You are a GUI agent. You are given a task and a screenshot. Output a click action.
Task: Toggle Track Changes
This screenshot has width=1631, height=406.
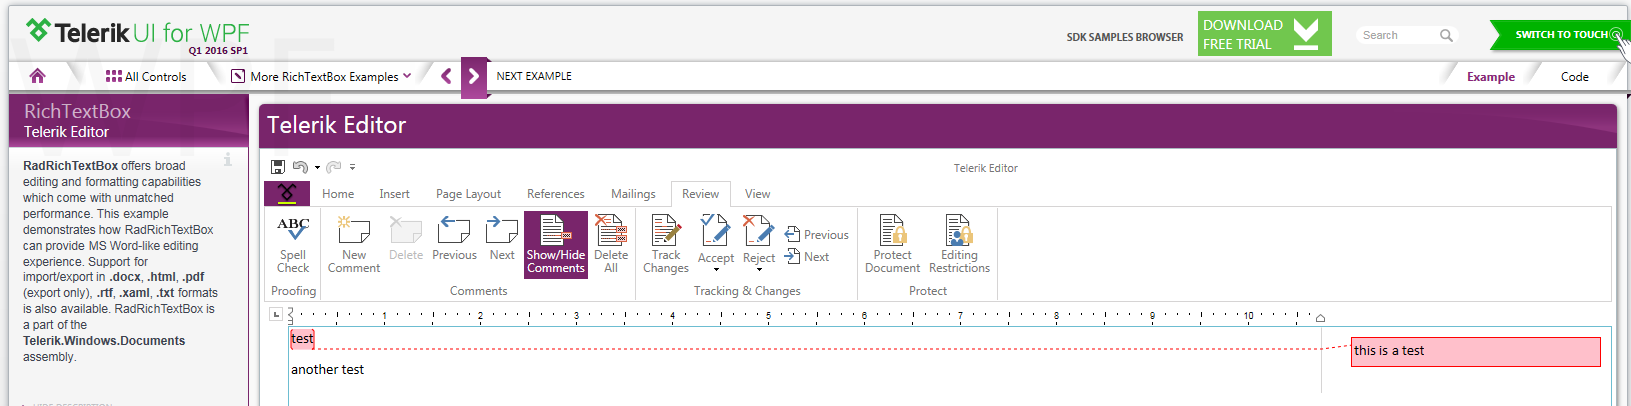(x=666, y=244)
